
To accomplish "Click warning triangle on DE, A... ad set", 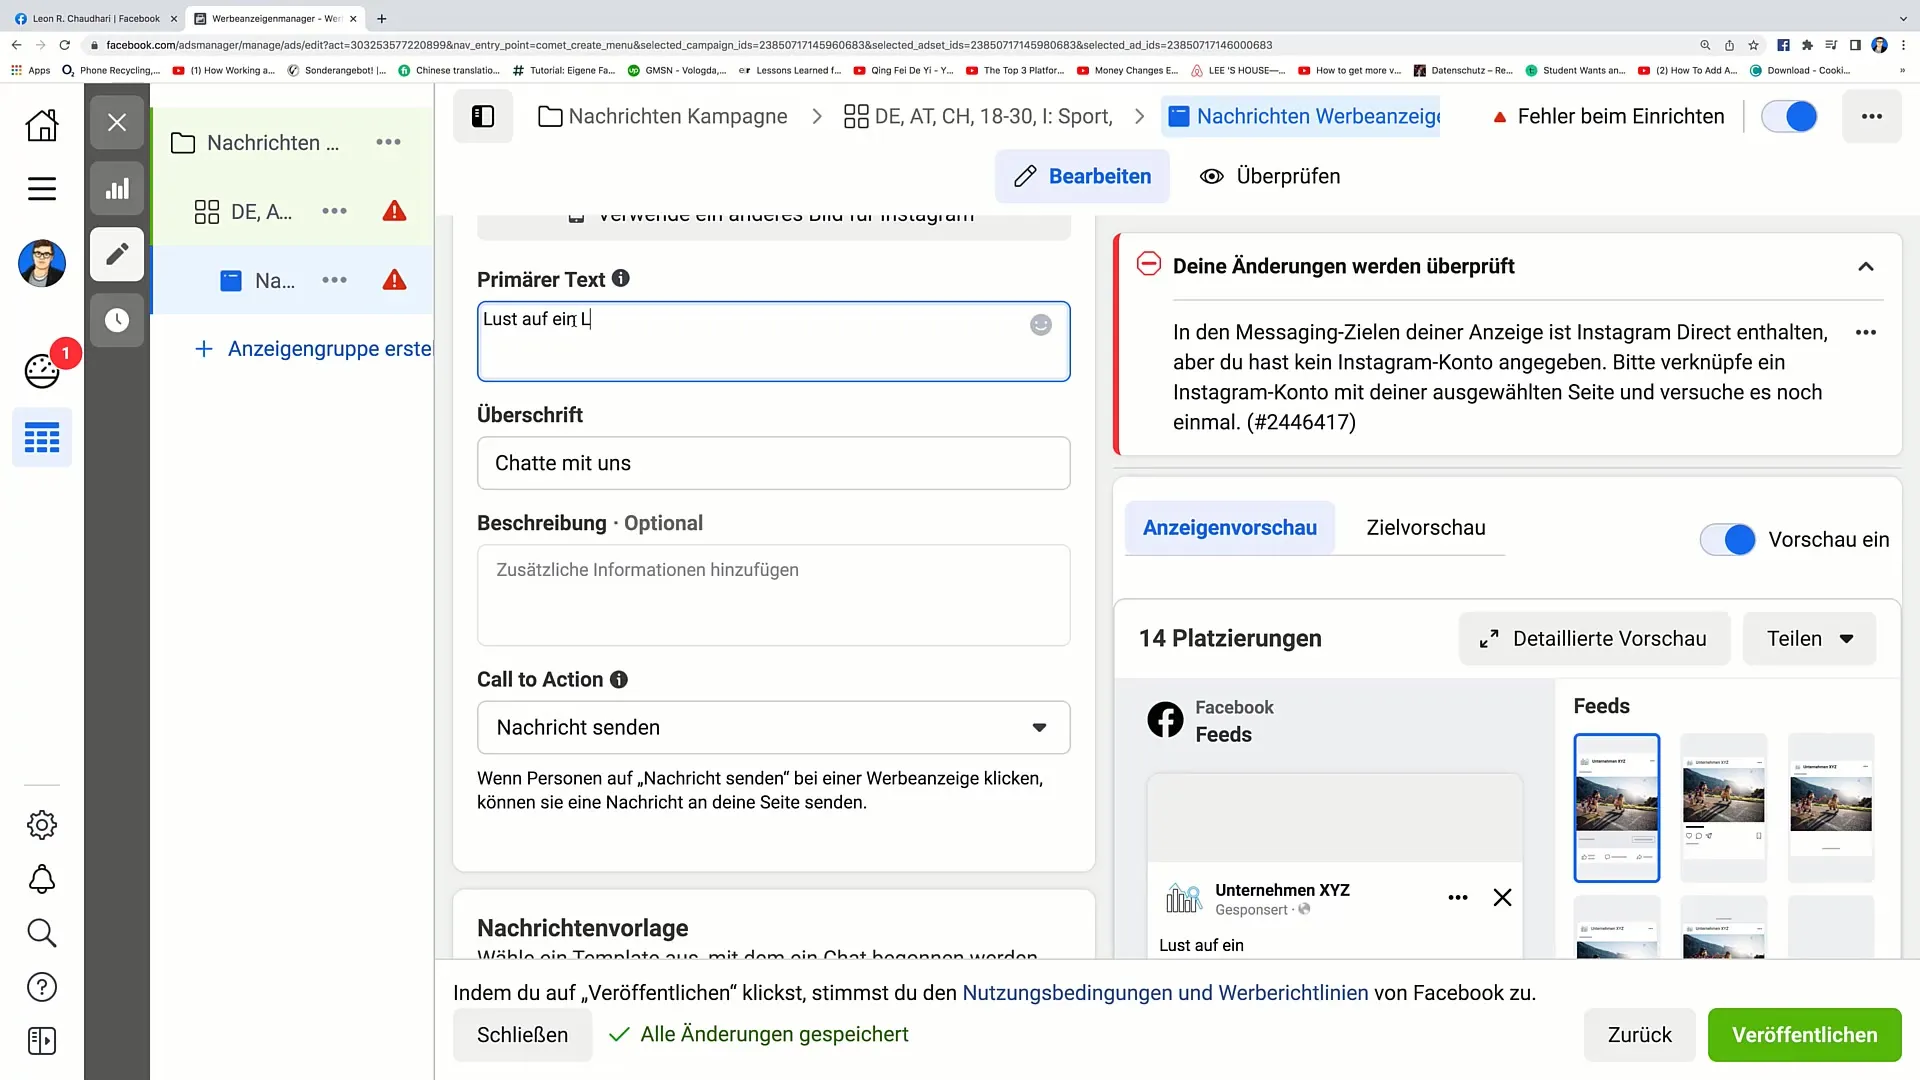I will [x=395, y=211].
